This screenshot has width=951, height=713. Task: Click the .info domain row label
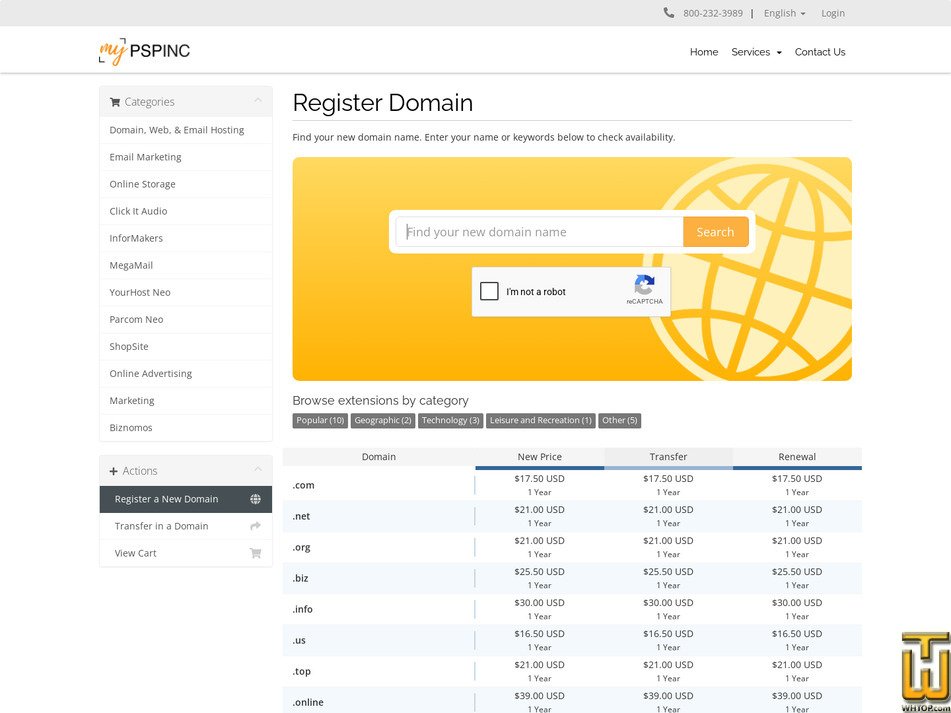pyautogui.click(x=303, y=609)
